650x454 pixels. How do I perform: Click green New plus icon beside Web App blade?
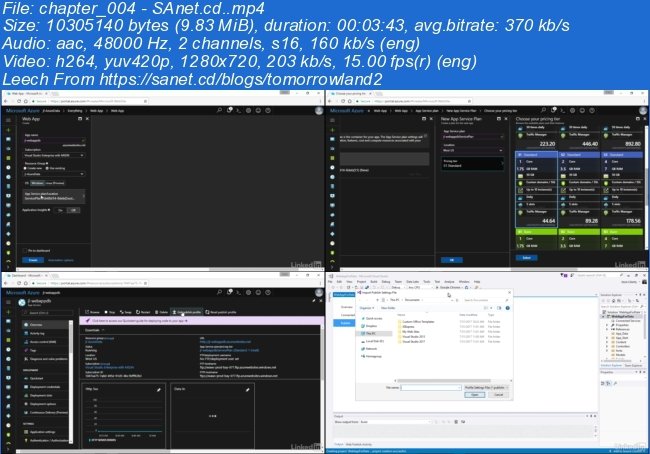tap(8, 130)
